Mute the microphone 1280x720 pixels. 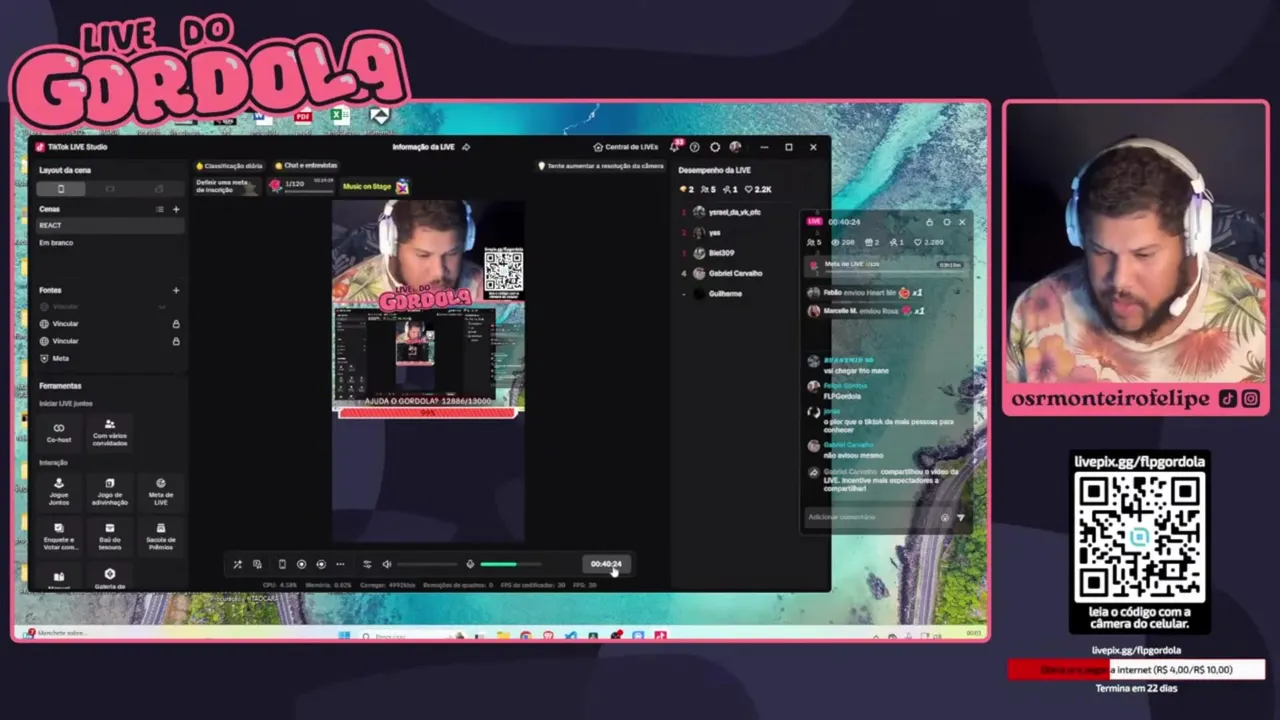pos(470,564)
